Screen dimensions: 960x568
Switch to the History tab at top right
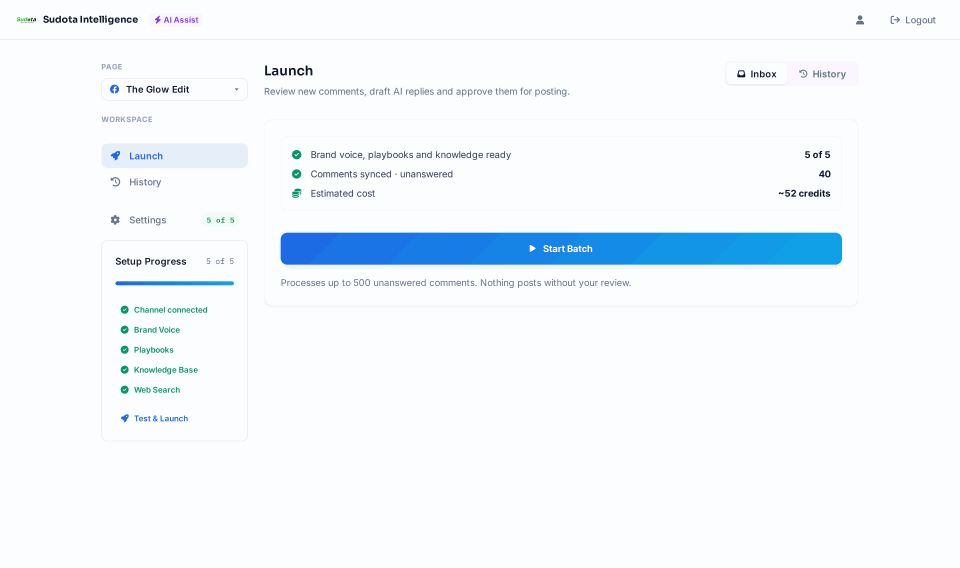[822, 74]
